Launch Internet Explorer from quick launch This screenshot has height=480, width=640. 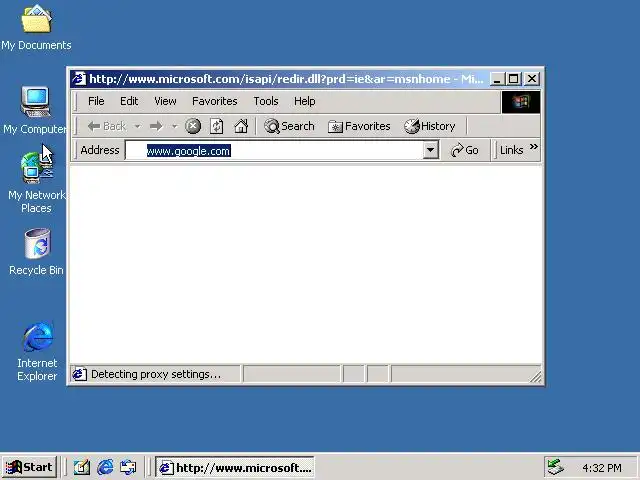click(105, 467)
